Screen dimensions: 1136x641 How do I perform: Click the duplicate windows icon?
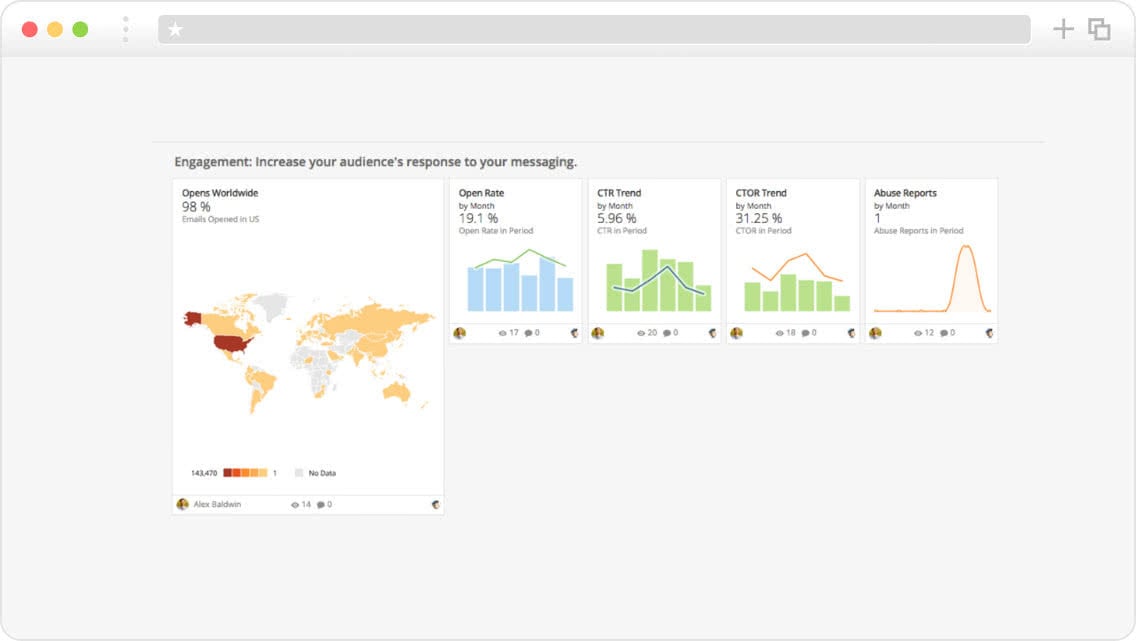1099,30
